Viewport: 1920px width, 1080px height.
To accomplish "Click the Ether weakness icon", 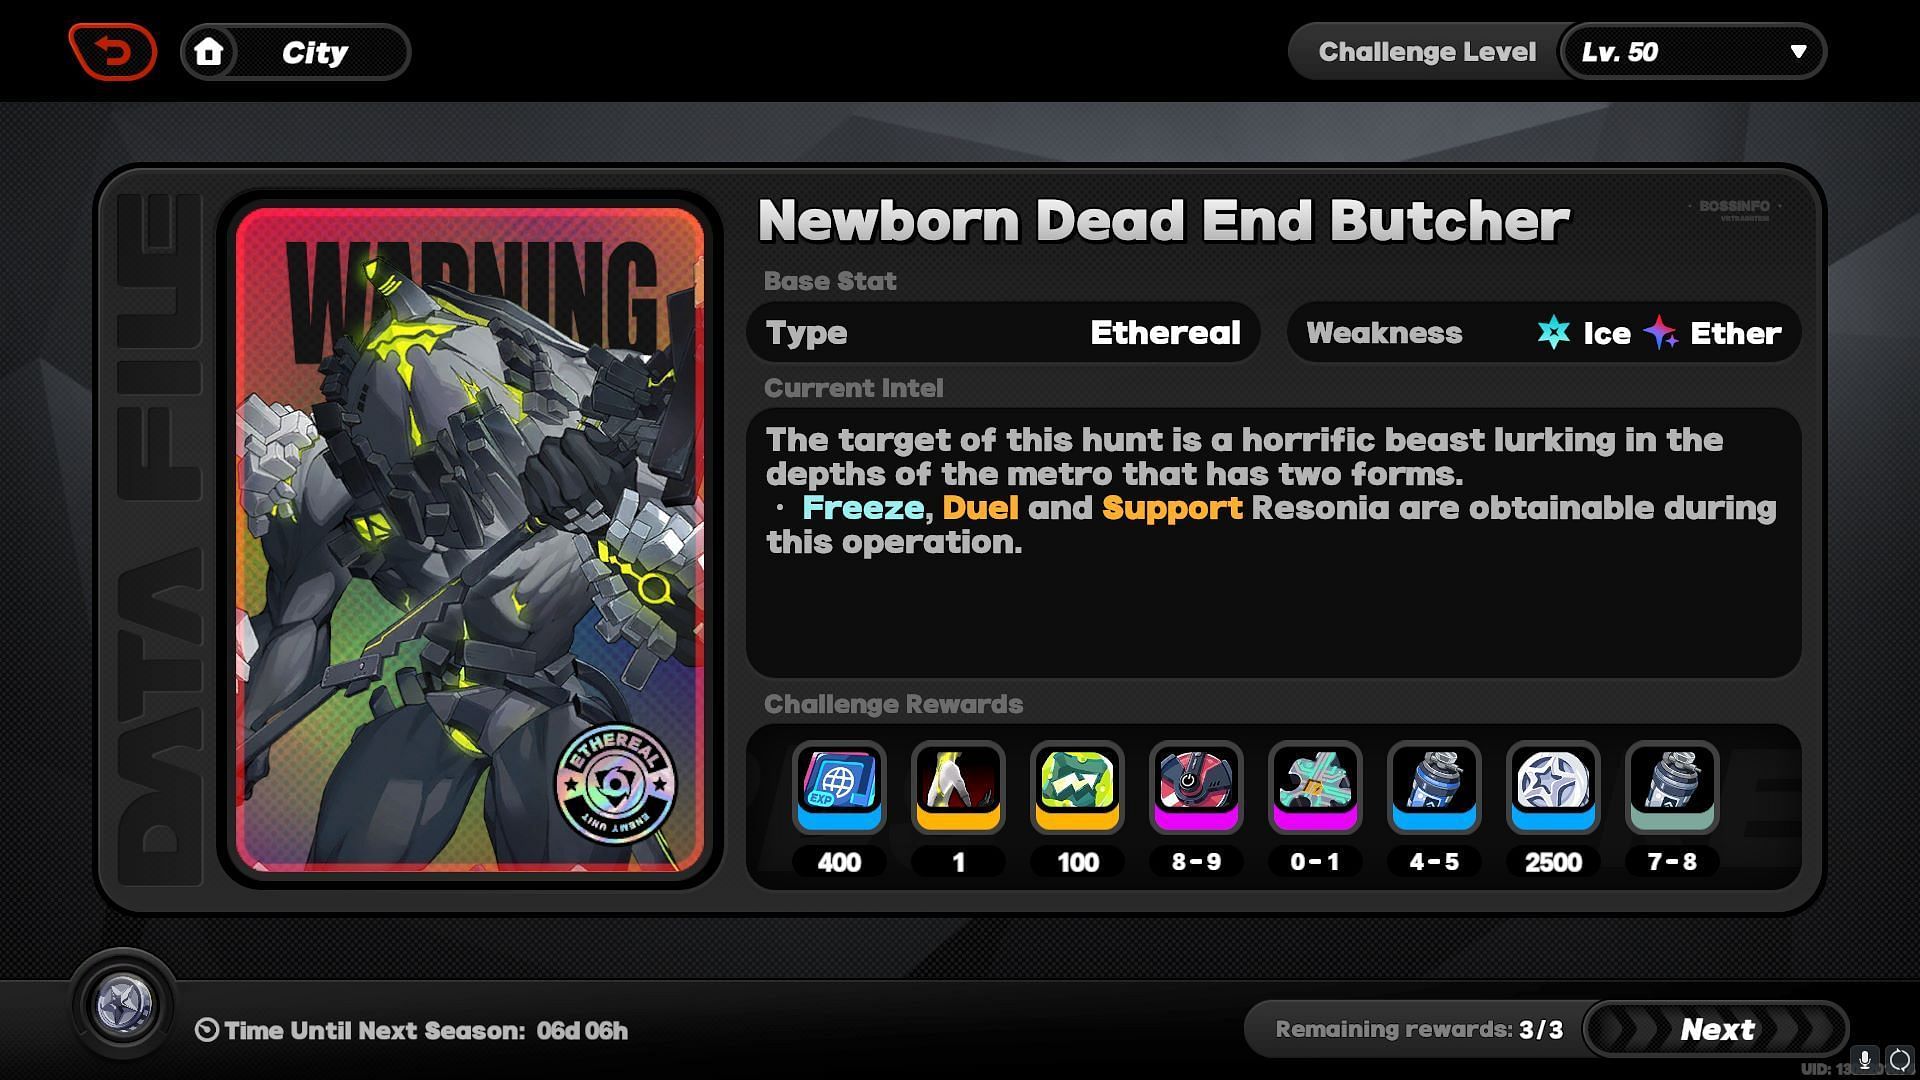I will click(1661, 332).
